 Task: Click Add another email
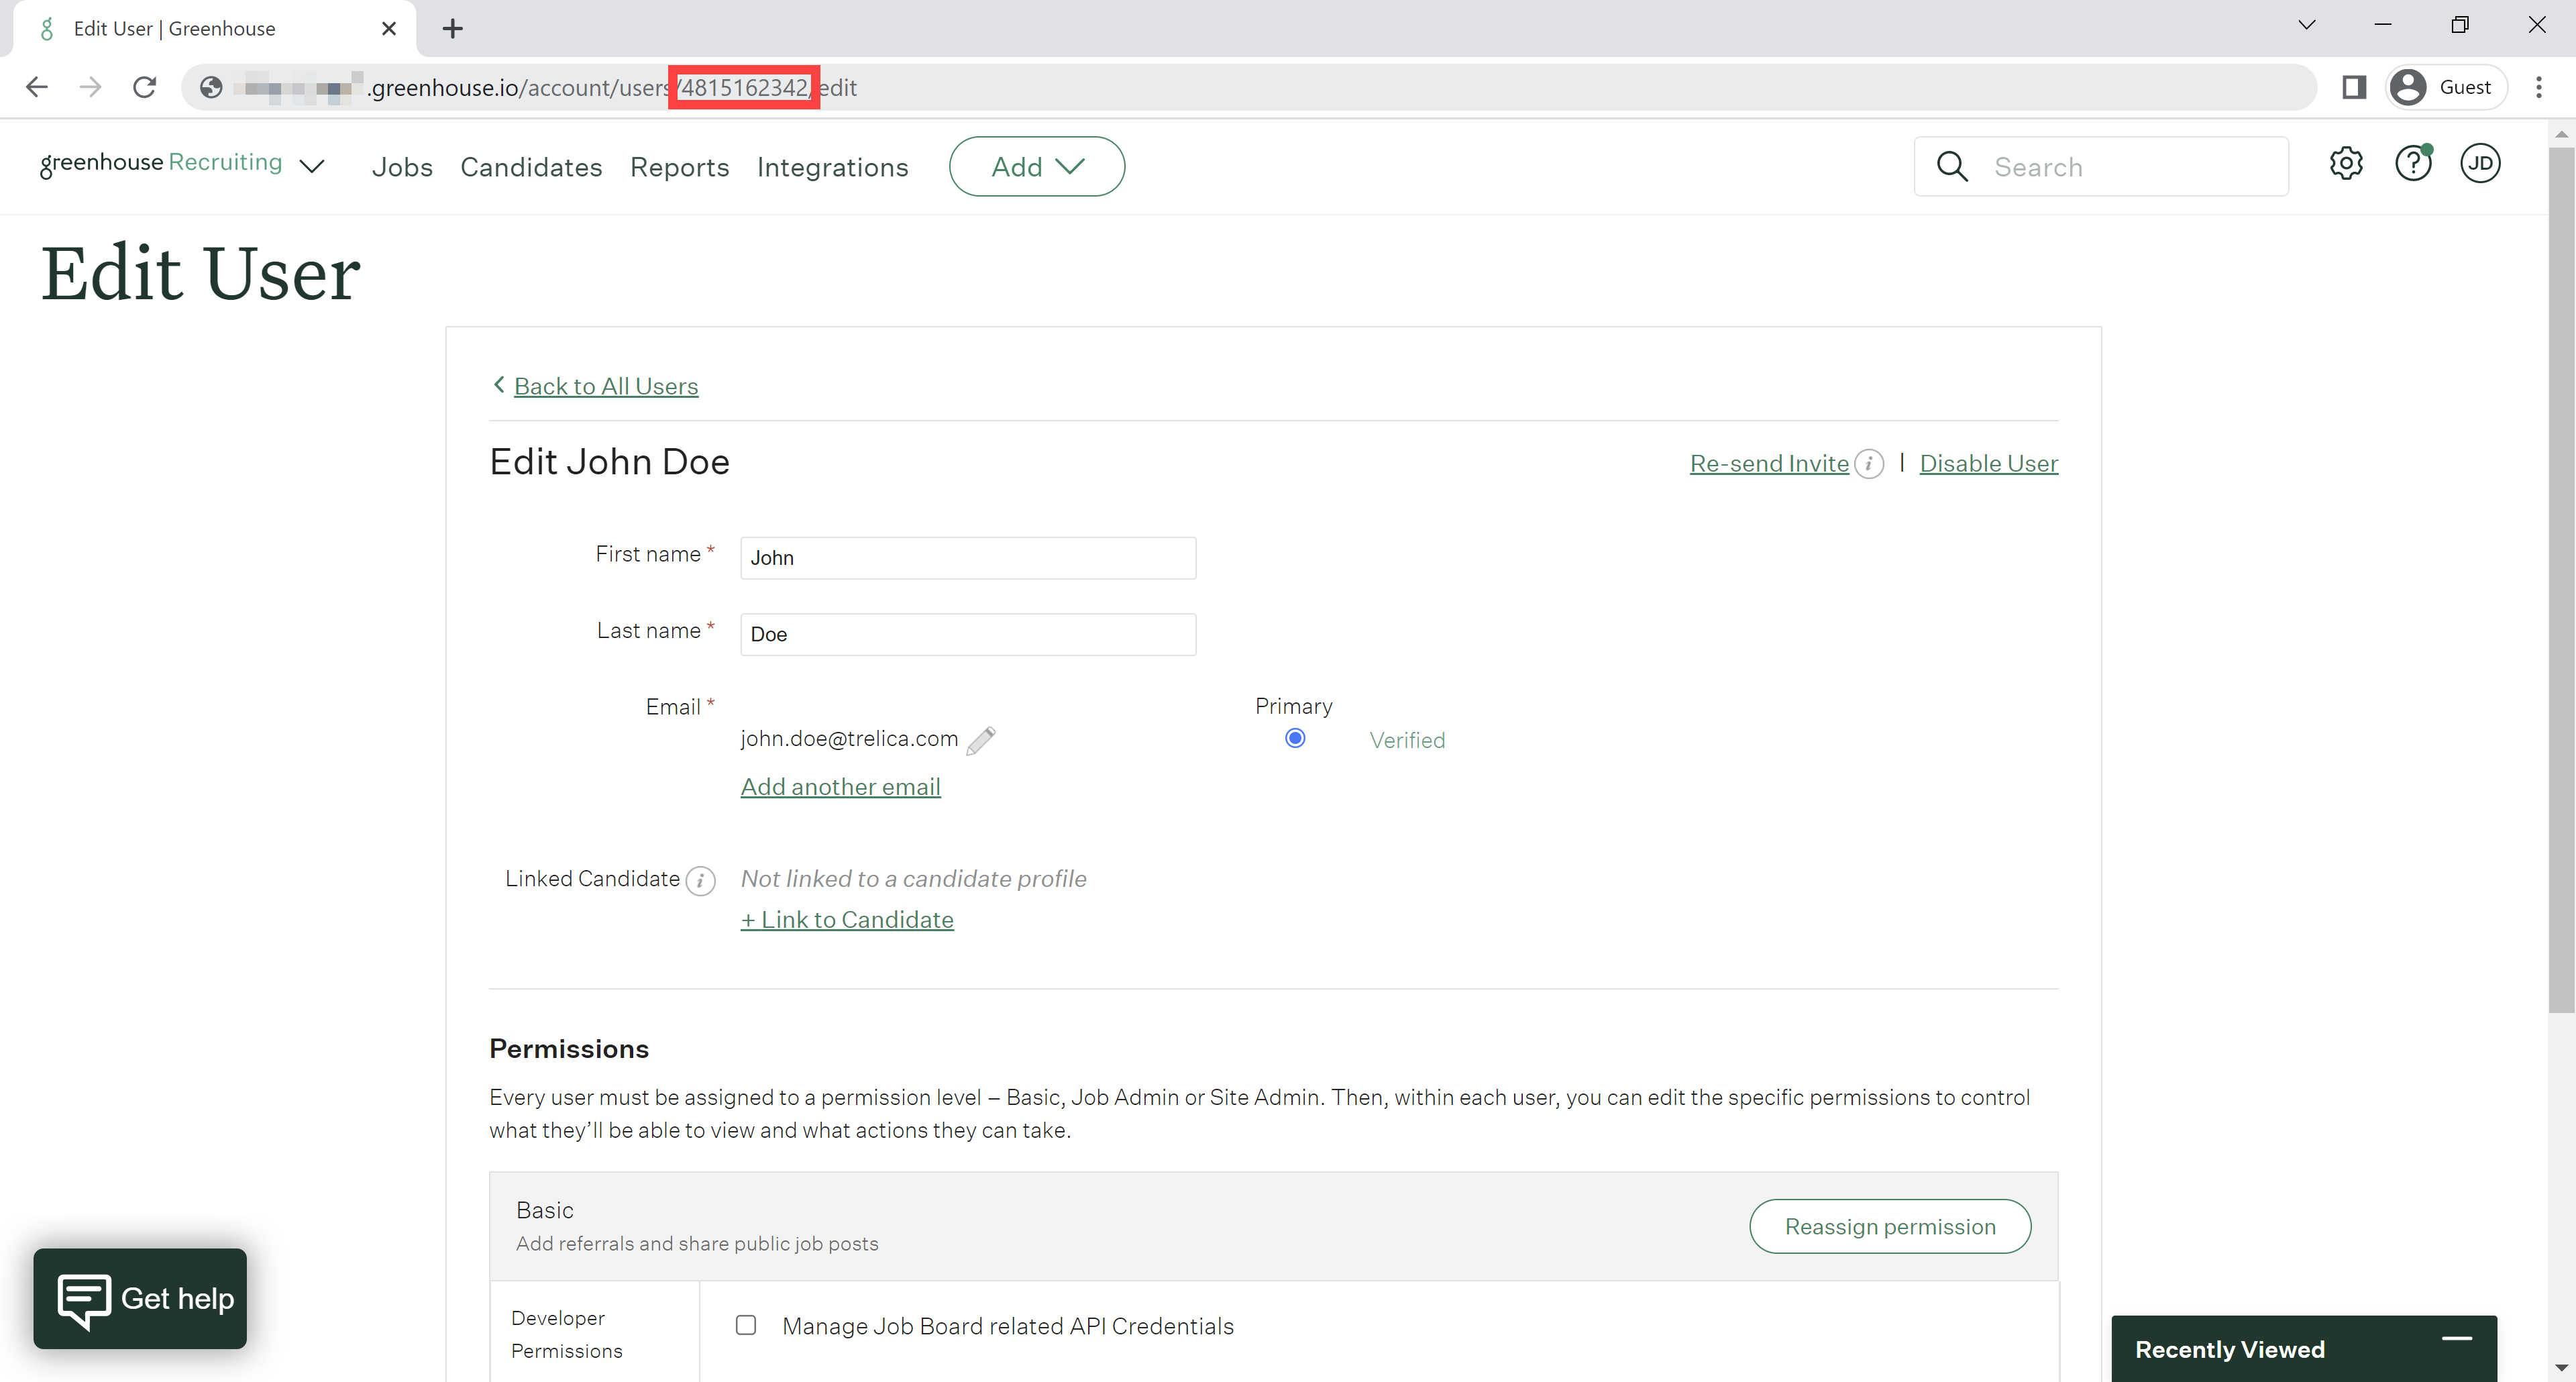(840, 787)
